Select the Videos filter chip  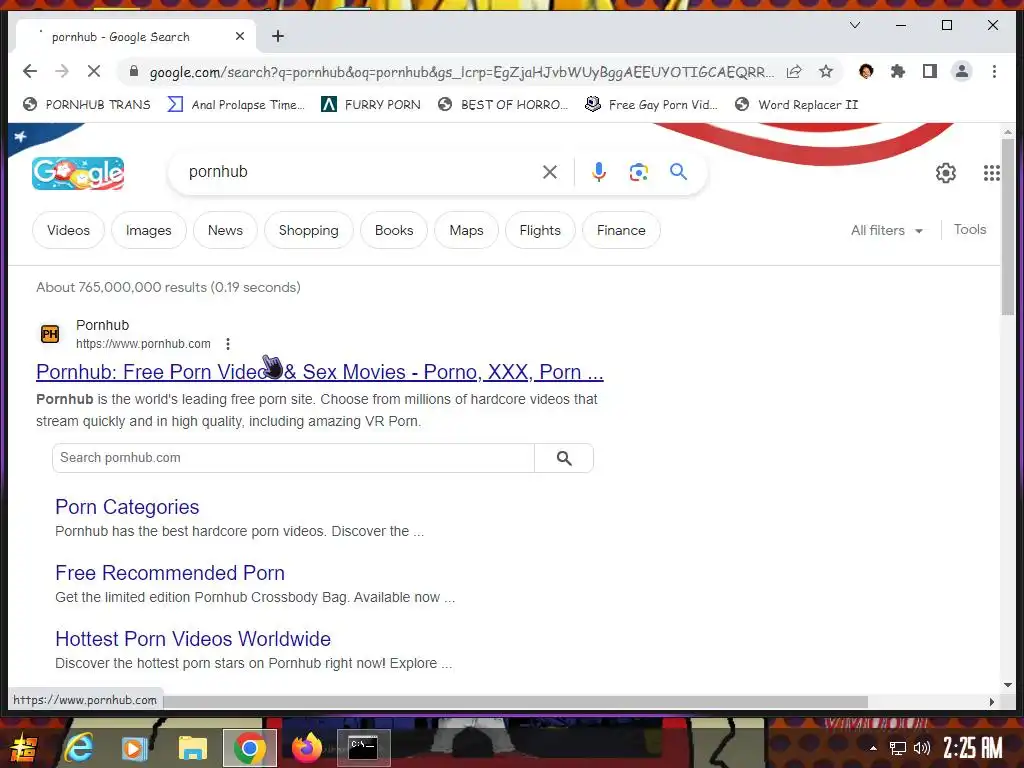coord(68,230)
